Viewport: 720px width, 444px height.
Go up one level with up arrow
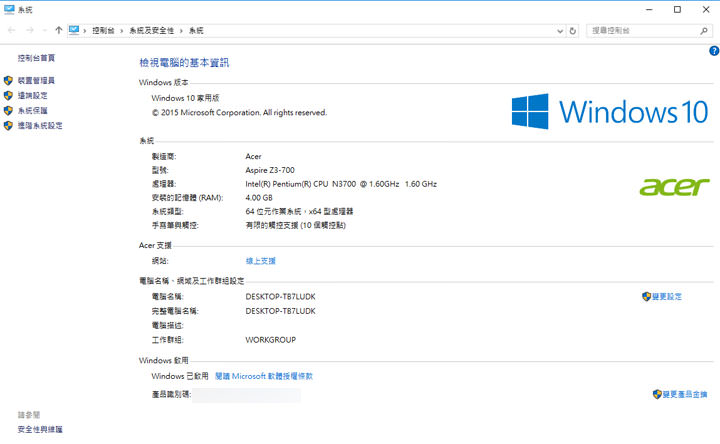(x=58, y=30)
